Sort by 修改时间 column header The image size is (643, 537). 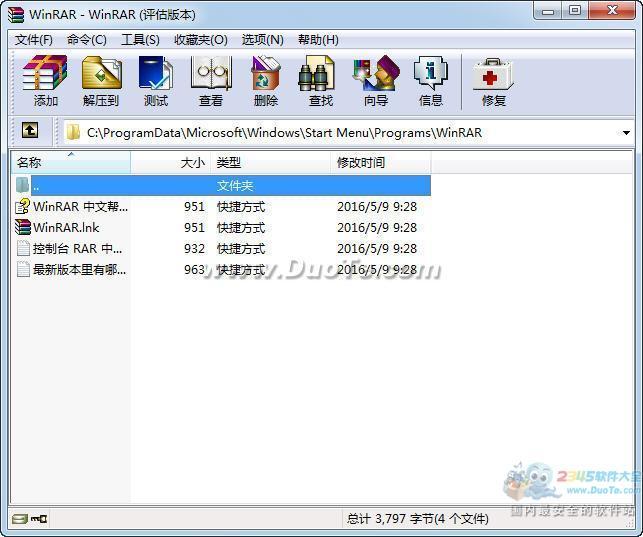coord(381,162)
